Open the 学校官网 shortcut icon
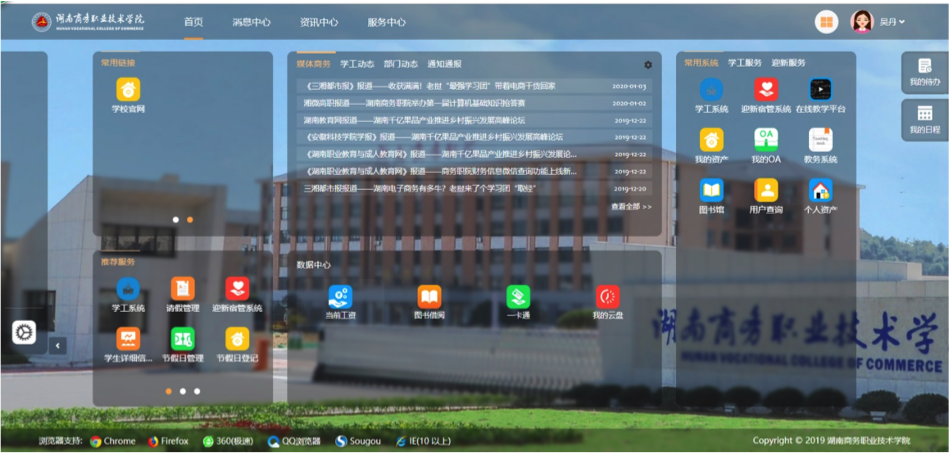The width and height of the screenshot is (949, 453). (x=127, y=90)
